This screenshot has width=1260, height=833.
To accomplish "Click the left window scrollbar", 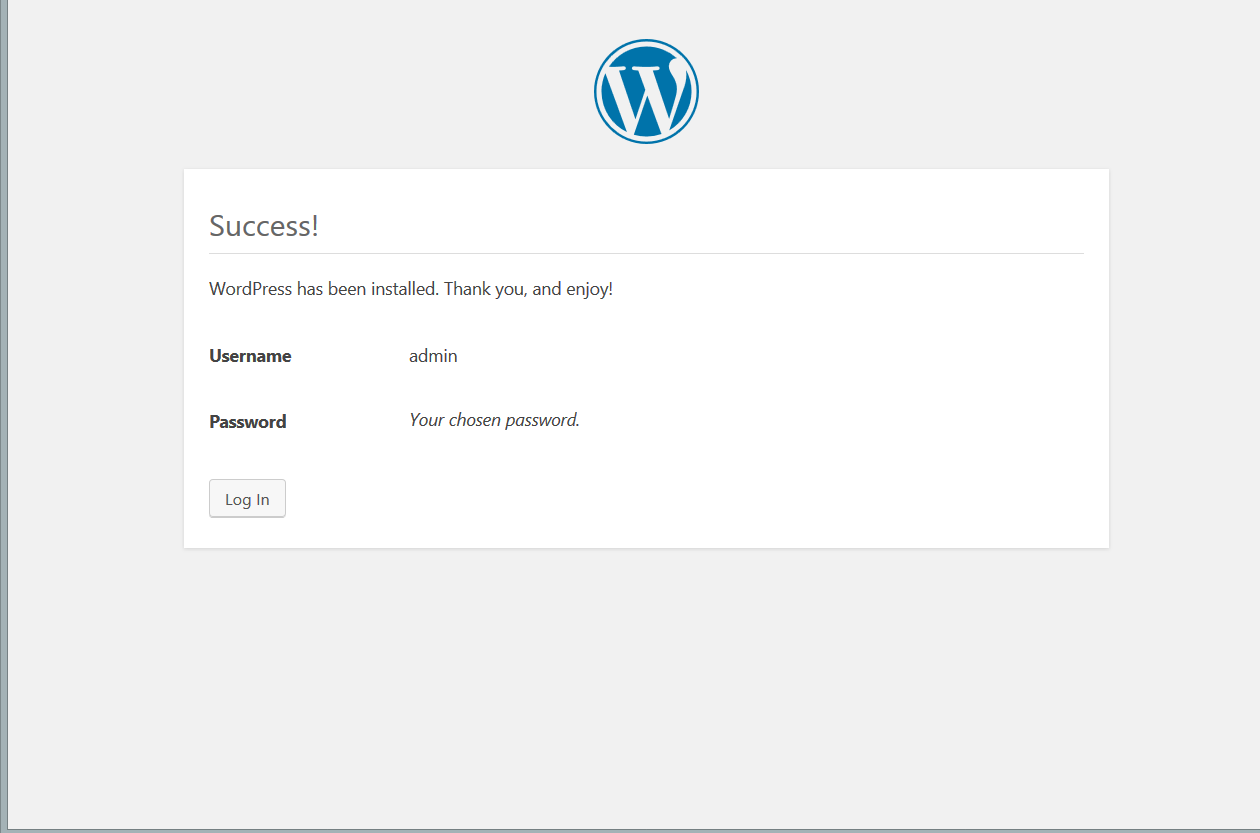I will coord(6,400).
